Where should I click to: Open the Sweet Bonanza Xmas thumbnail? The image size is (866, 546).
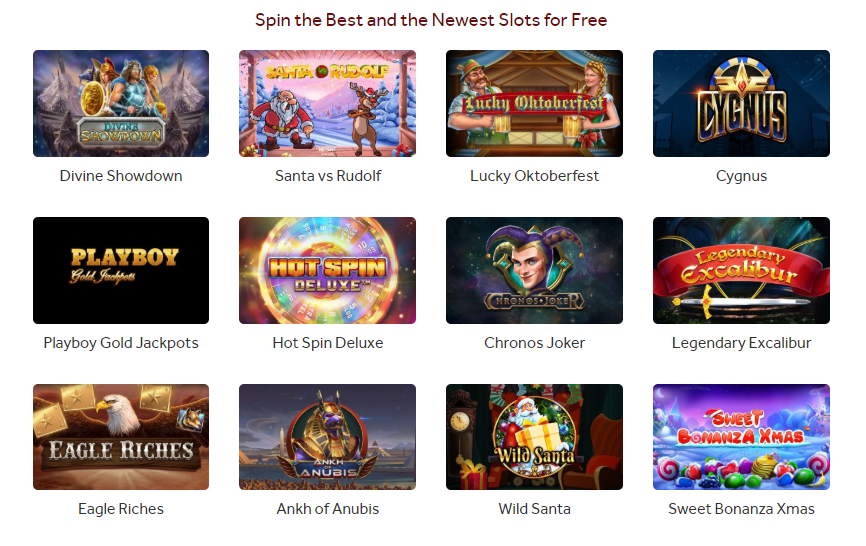741,437
